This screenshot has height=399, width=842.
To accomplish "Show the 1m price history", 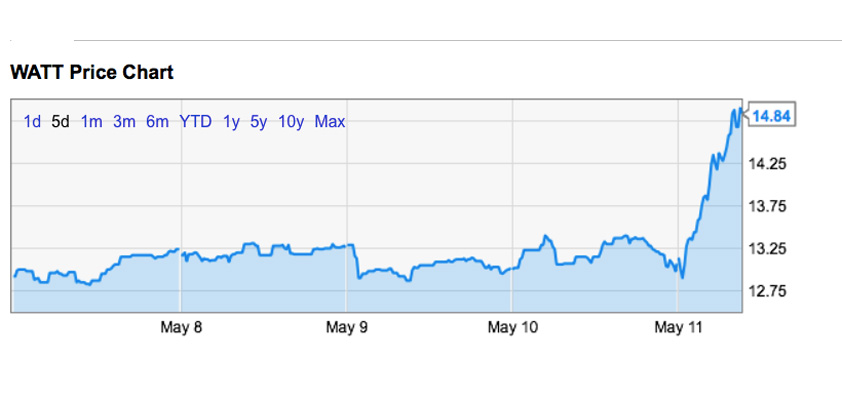I will (x=91, y=122).
